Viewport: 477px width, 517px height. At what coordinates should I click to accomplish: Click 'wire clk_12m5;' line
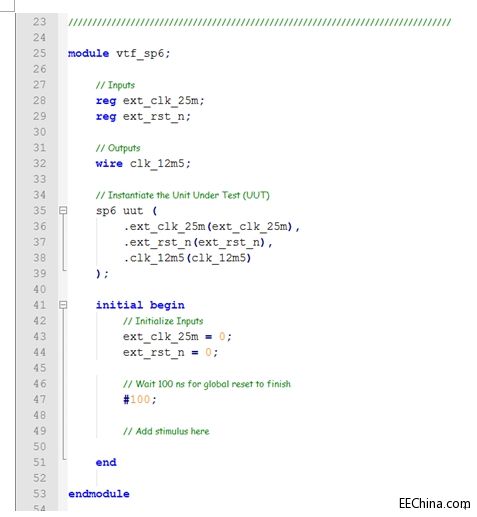pyautogui.click(x=143, y=163)
